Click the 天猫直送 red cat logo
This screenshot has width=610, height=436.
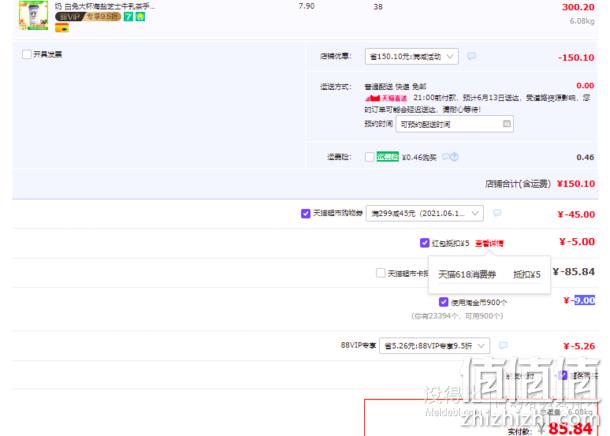coord(386,98)
